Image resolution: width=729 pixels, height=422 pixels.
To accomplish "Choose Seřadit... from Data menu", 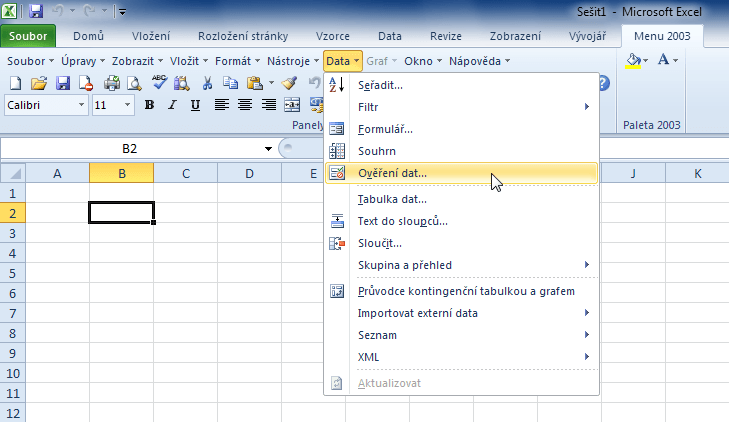I will (x=461, y=85).
